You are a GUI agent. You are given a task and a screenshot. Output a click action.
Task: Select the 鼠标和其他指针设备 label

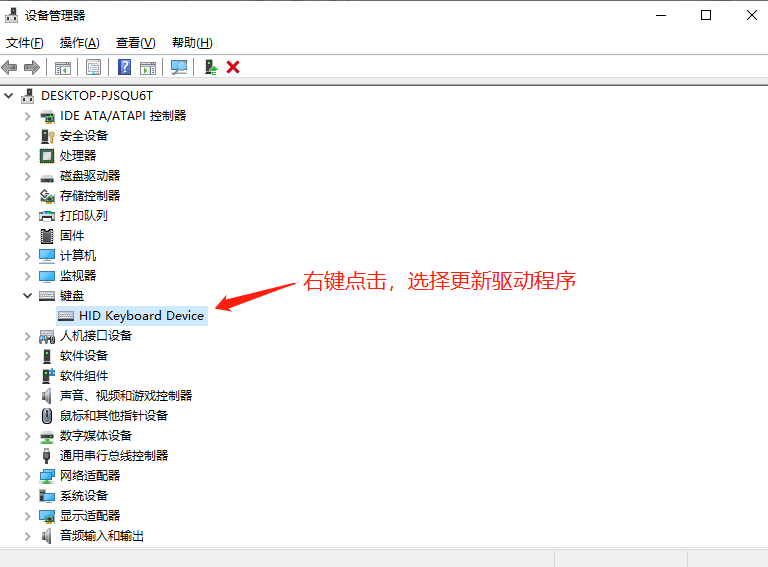click(114, 416)
